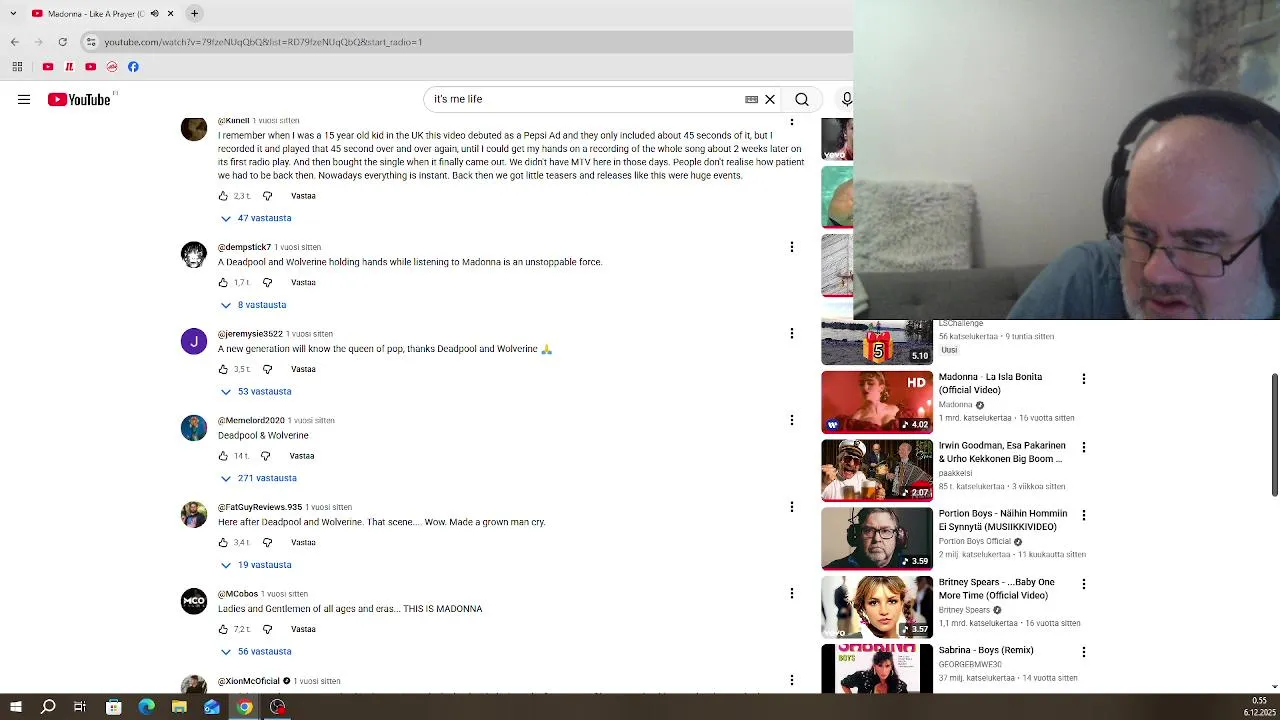
Task: Click the page vertical scrollbar thumb
Action: (1274, 435)
